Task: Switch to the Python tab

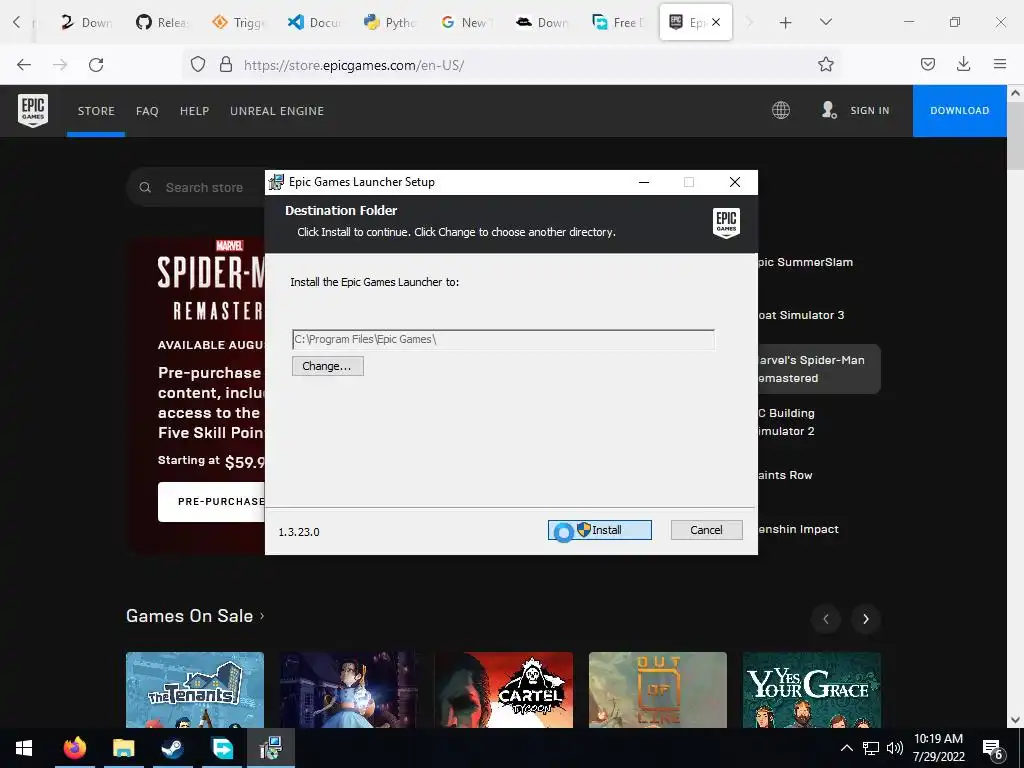Action: [x=392, y=23]
